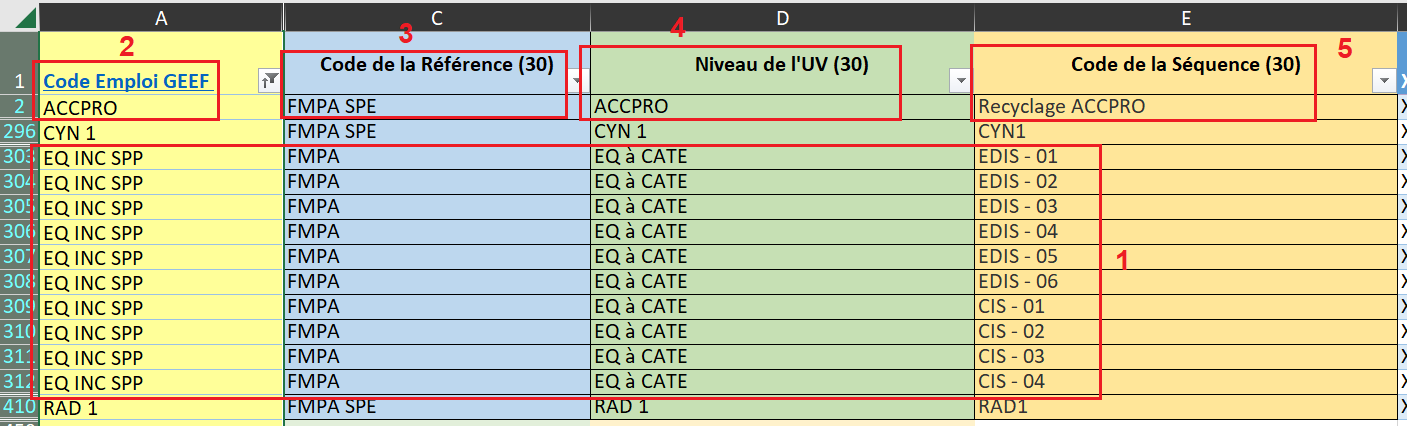
Task: Select the EDIS - 06 cell
Action: click(1185, 281)
